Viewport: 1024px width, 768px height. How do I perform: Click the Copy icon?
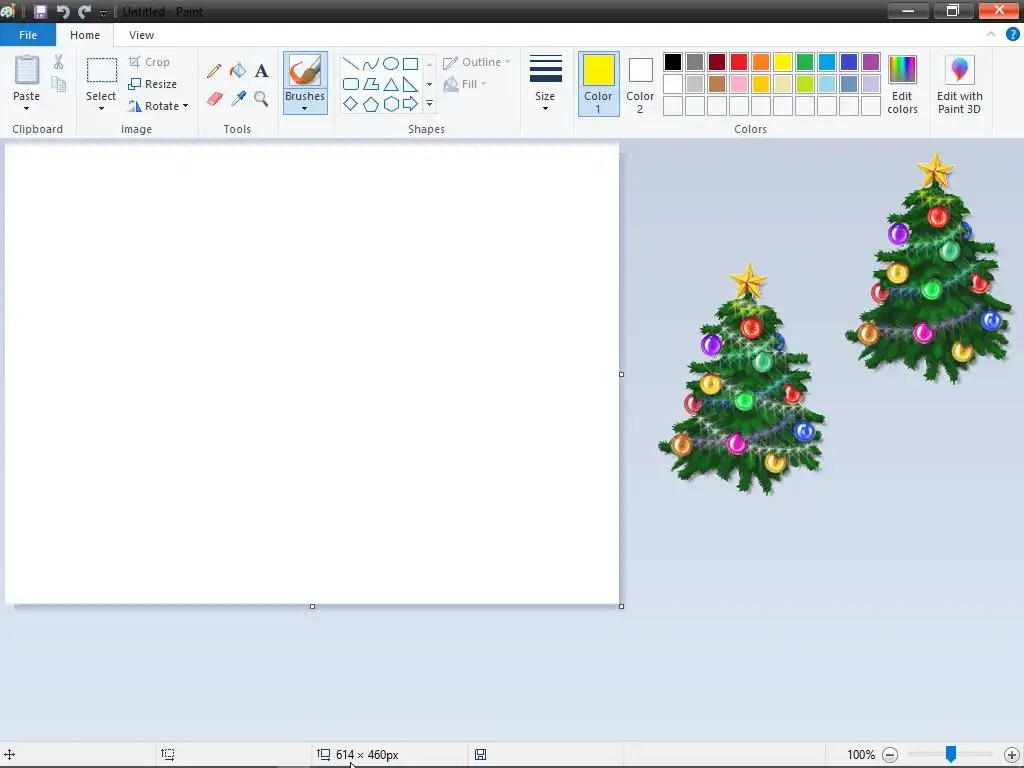coord(59,84)
